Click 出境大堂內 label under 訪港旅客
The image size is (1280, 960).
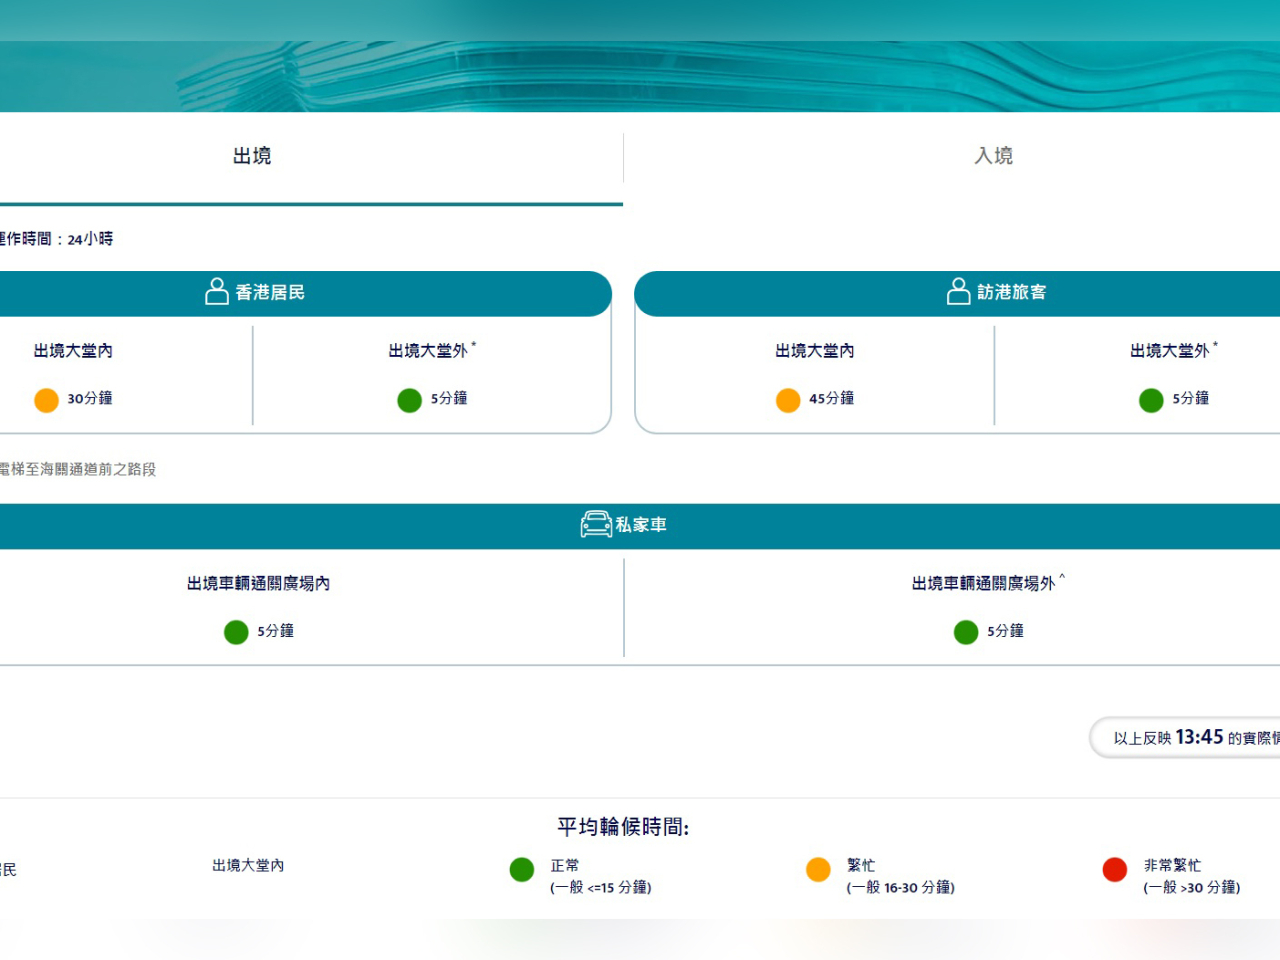pyautogui.click(x=815, y=351)
